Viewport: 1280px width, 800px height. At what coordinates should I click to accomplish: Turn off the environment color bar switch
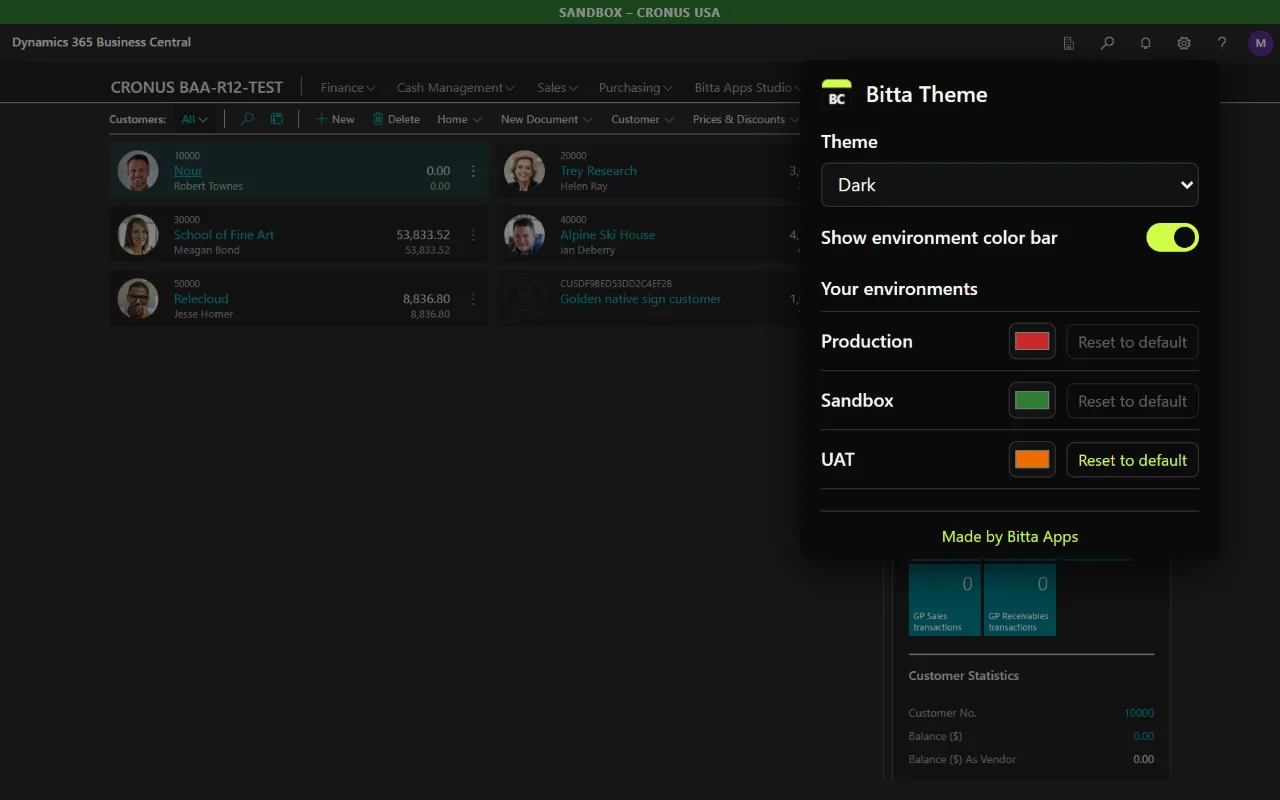tap(1172, 237)
